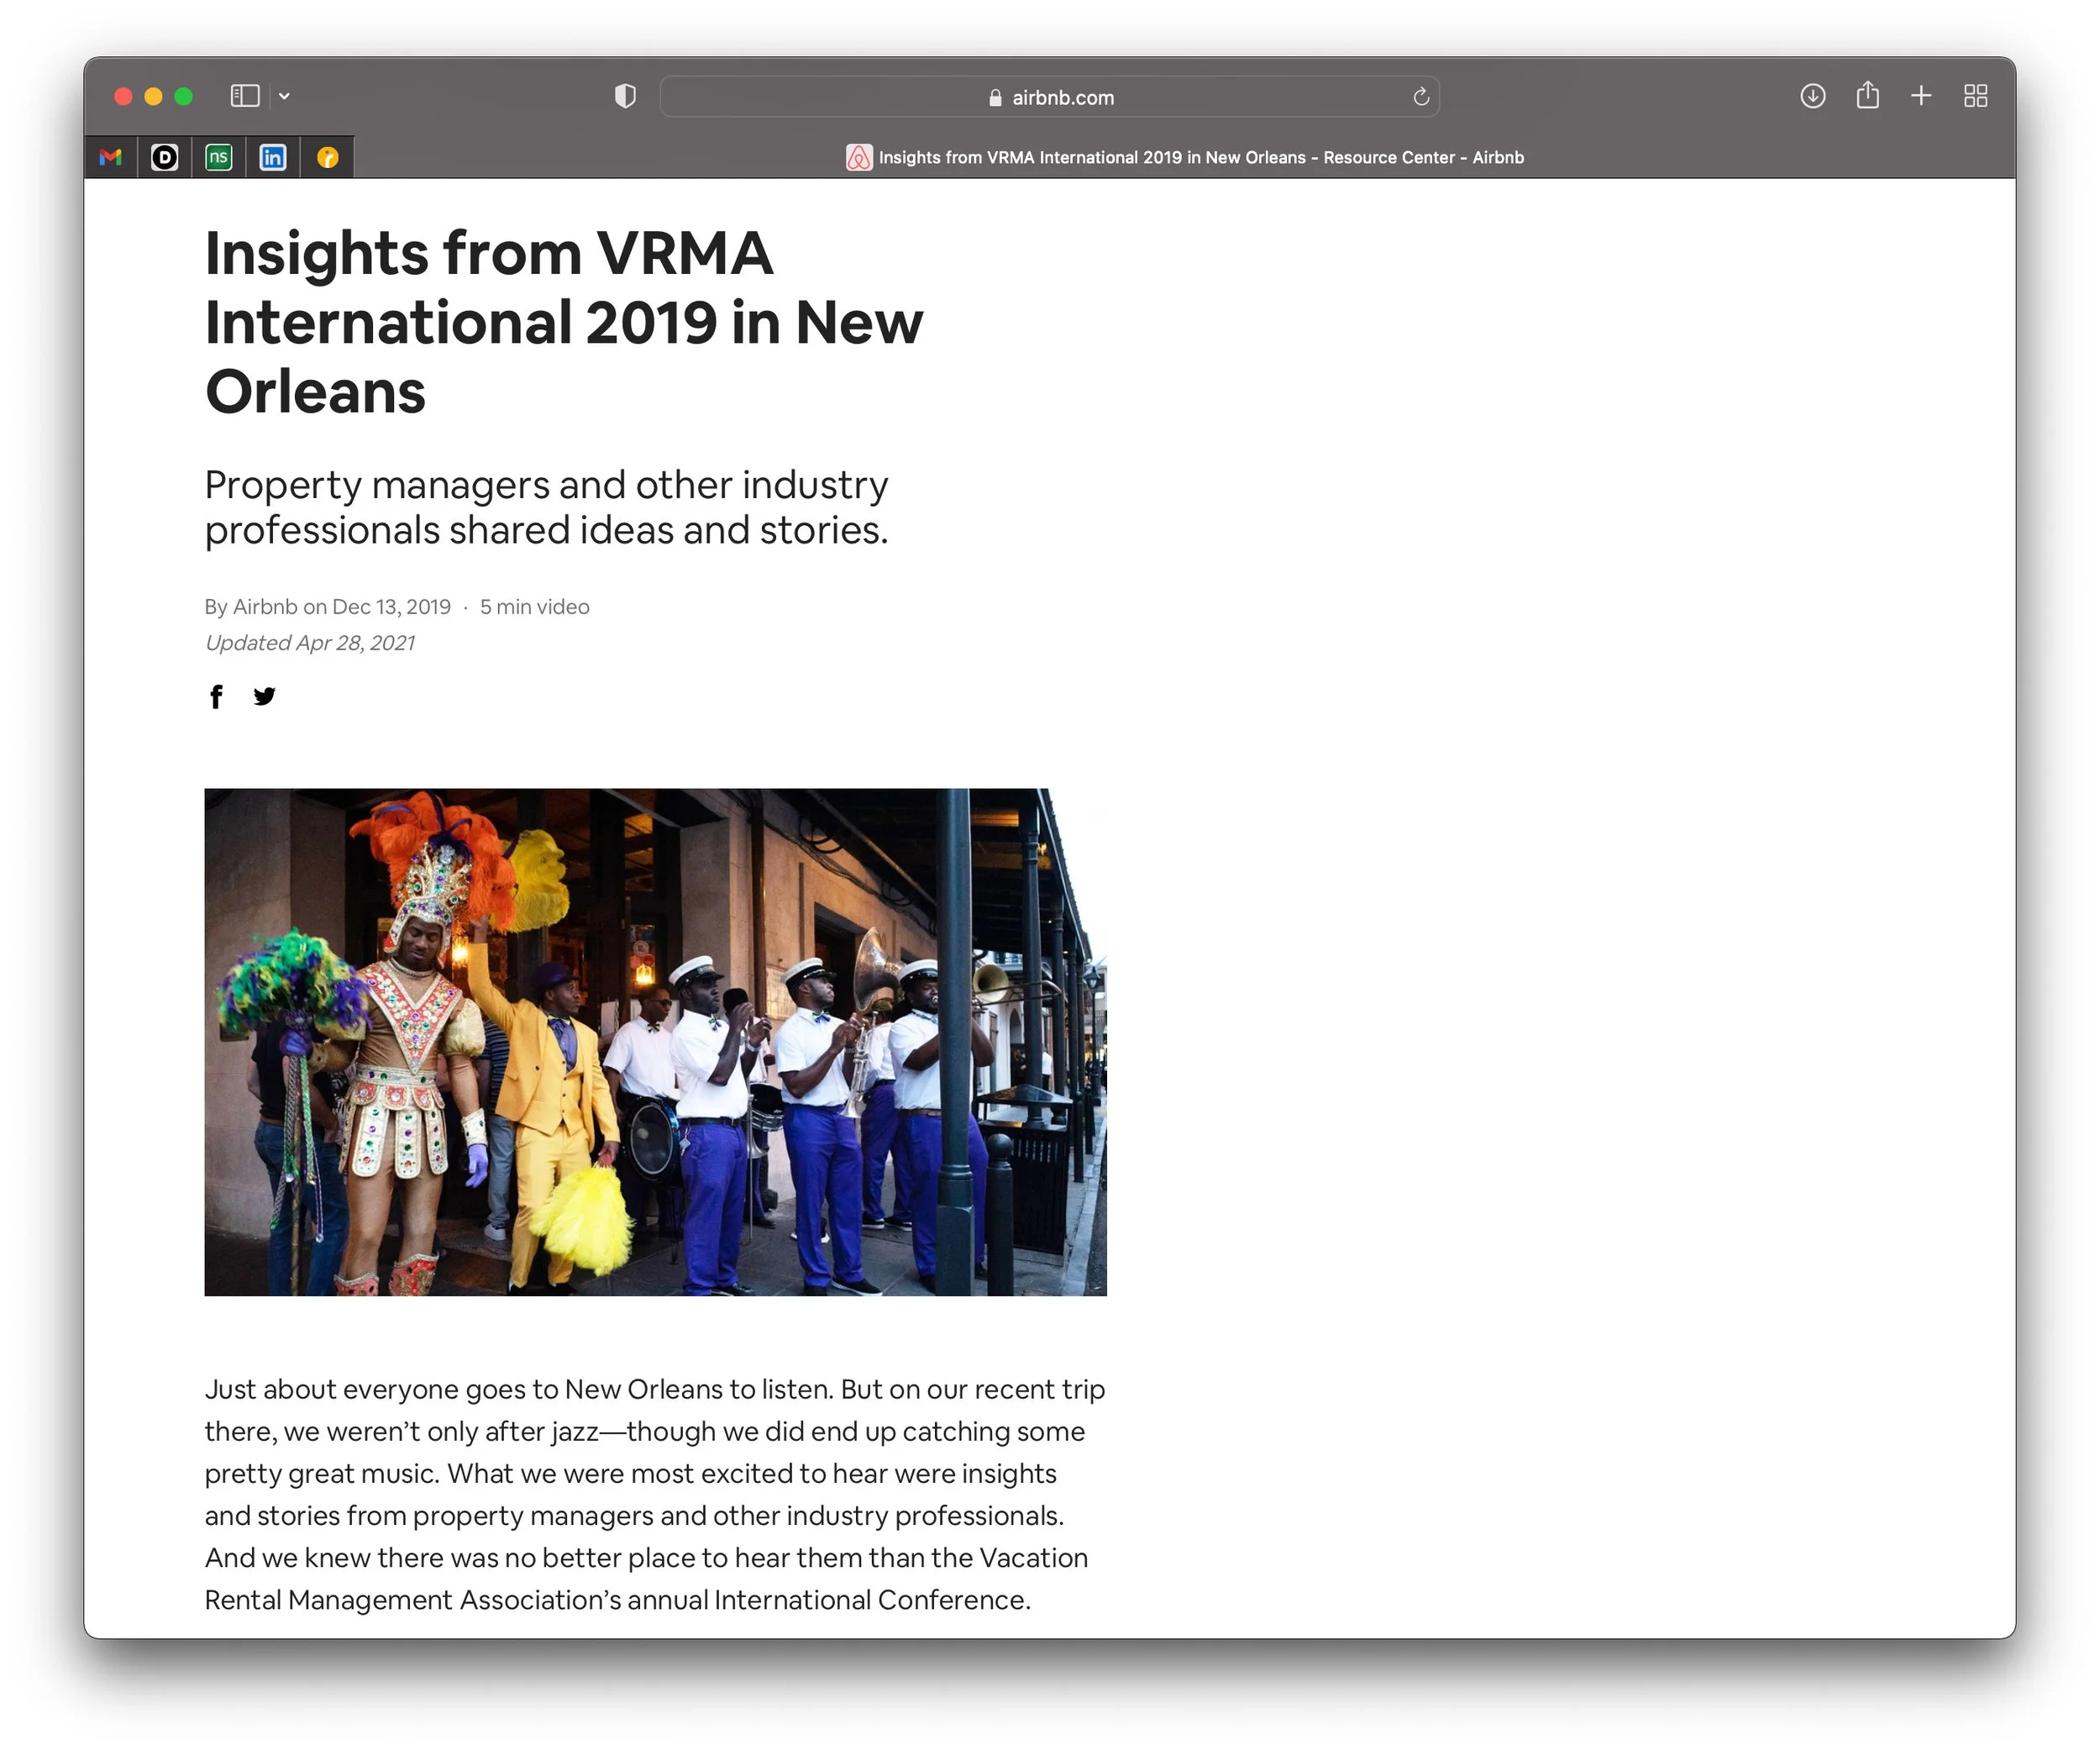Image resolution: width=2100 pixels, height=1750 pixels.
Task: Open a new tab with plus
Action: 1921,96
